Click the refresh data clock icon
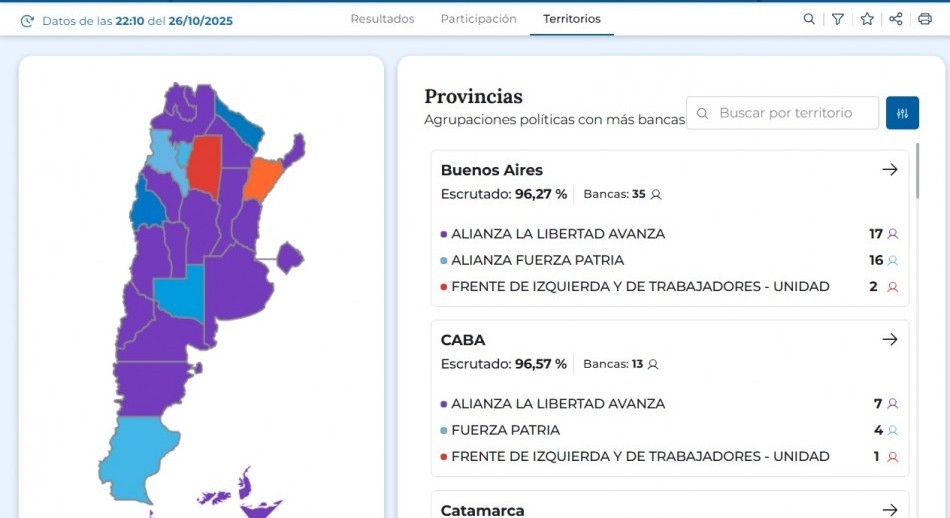Image resolution: width=950 pixels, height=518 pixels. [27, 21]
